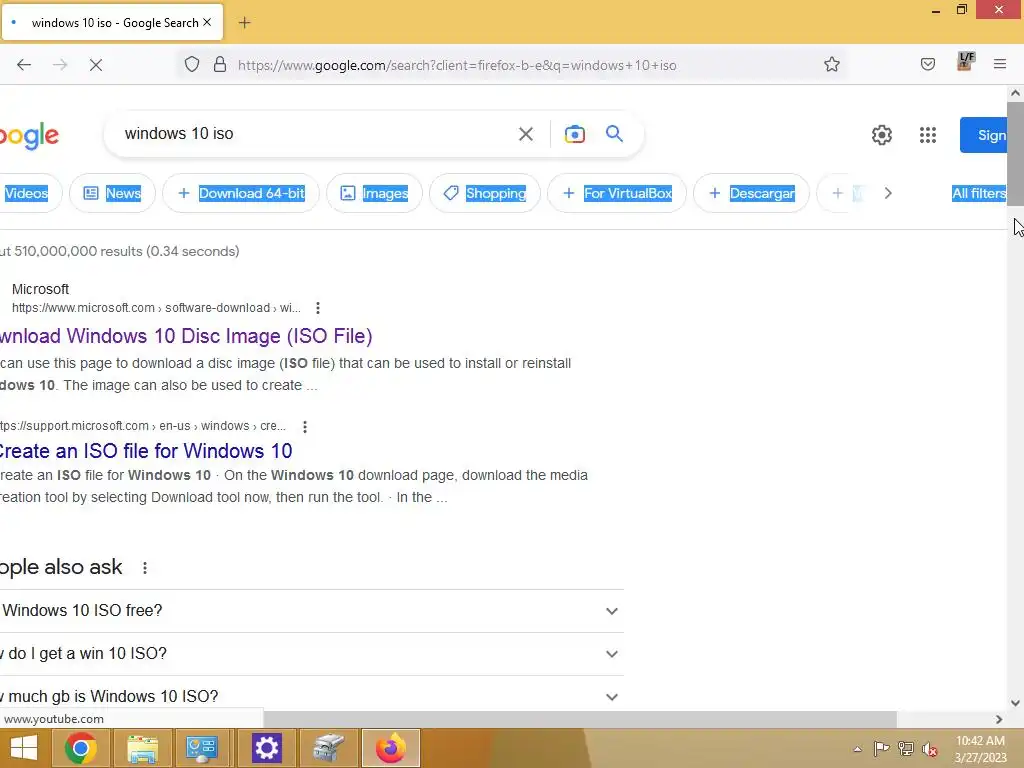The image size is (1024, 768).
Task: Open the Action Center flag tray icon
Action: pyautogui.click(x=881, y=748)
